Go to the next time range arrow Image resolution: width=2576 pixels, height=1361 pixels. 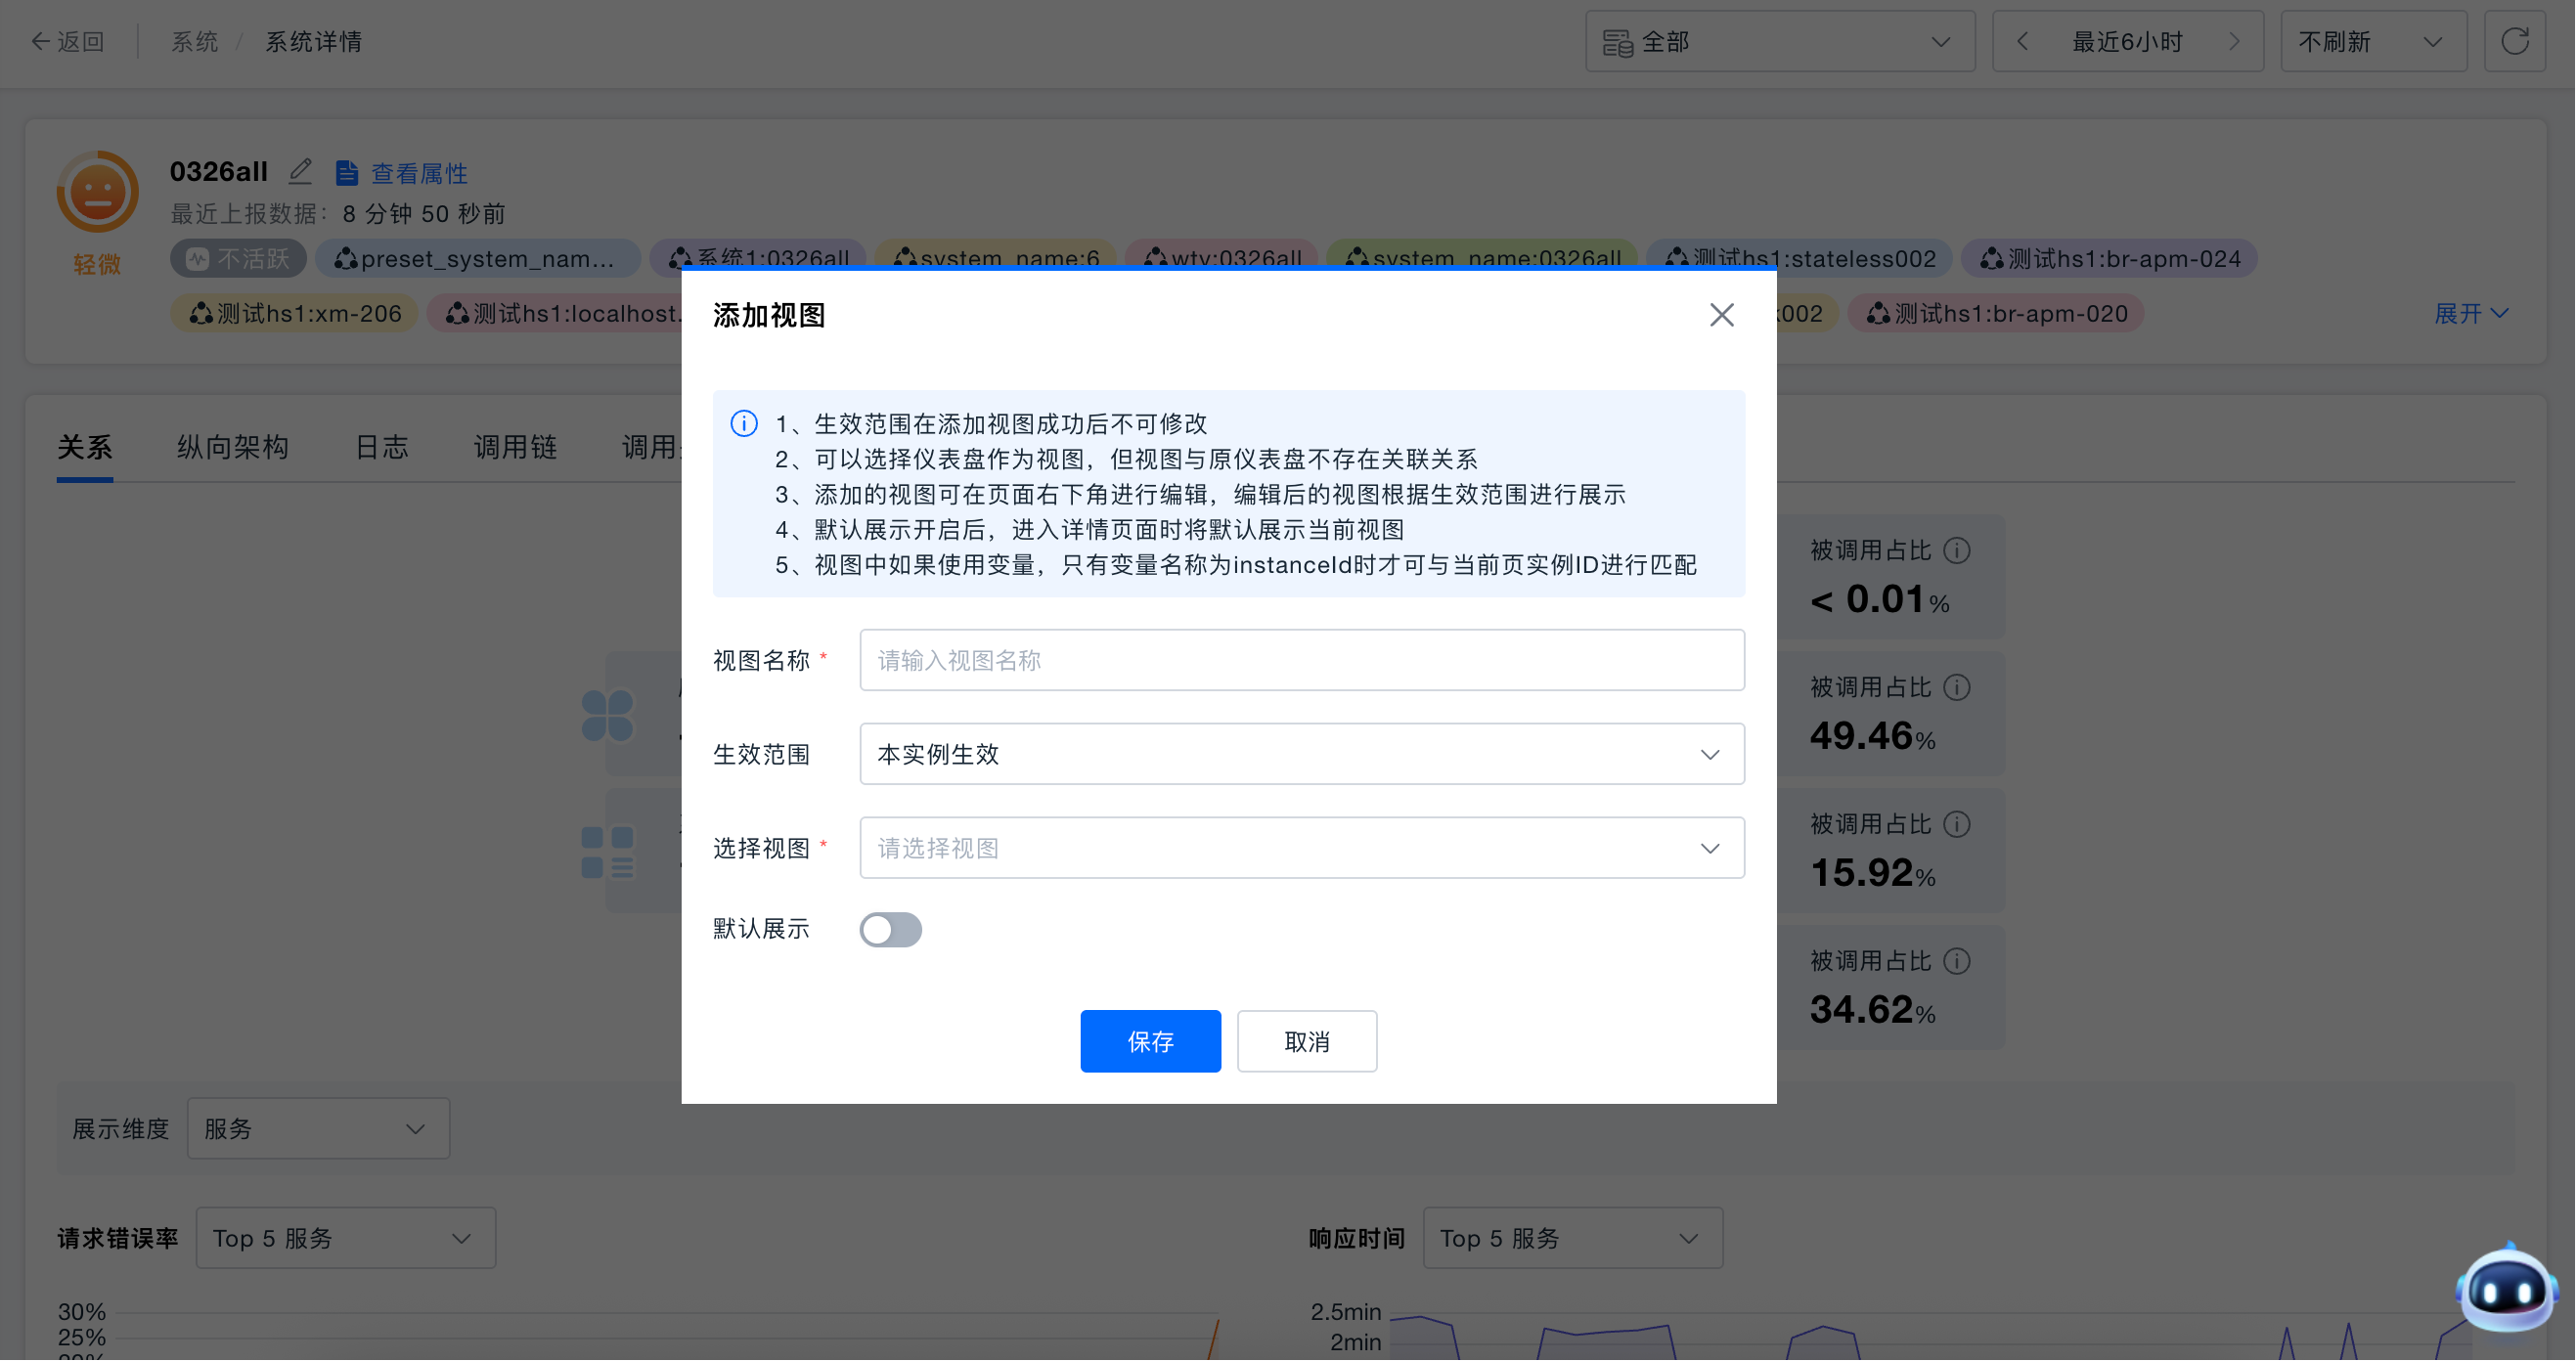2234,41
